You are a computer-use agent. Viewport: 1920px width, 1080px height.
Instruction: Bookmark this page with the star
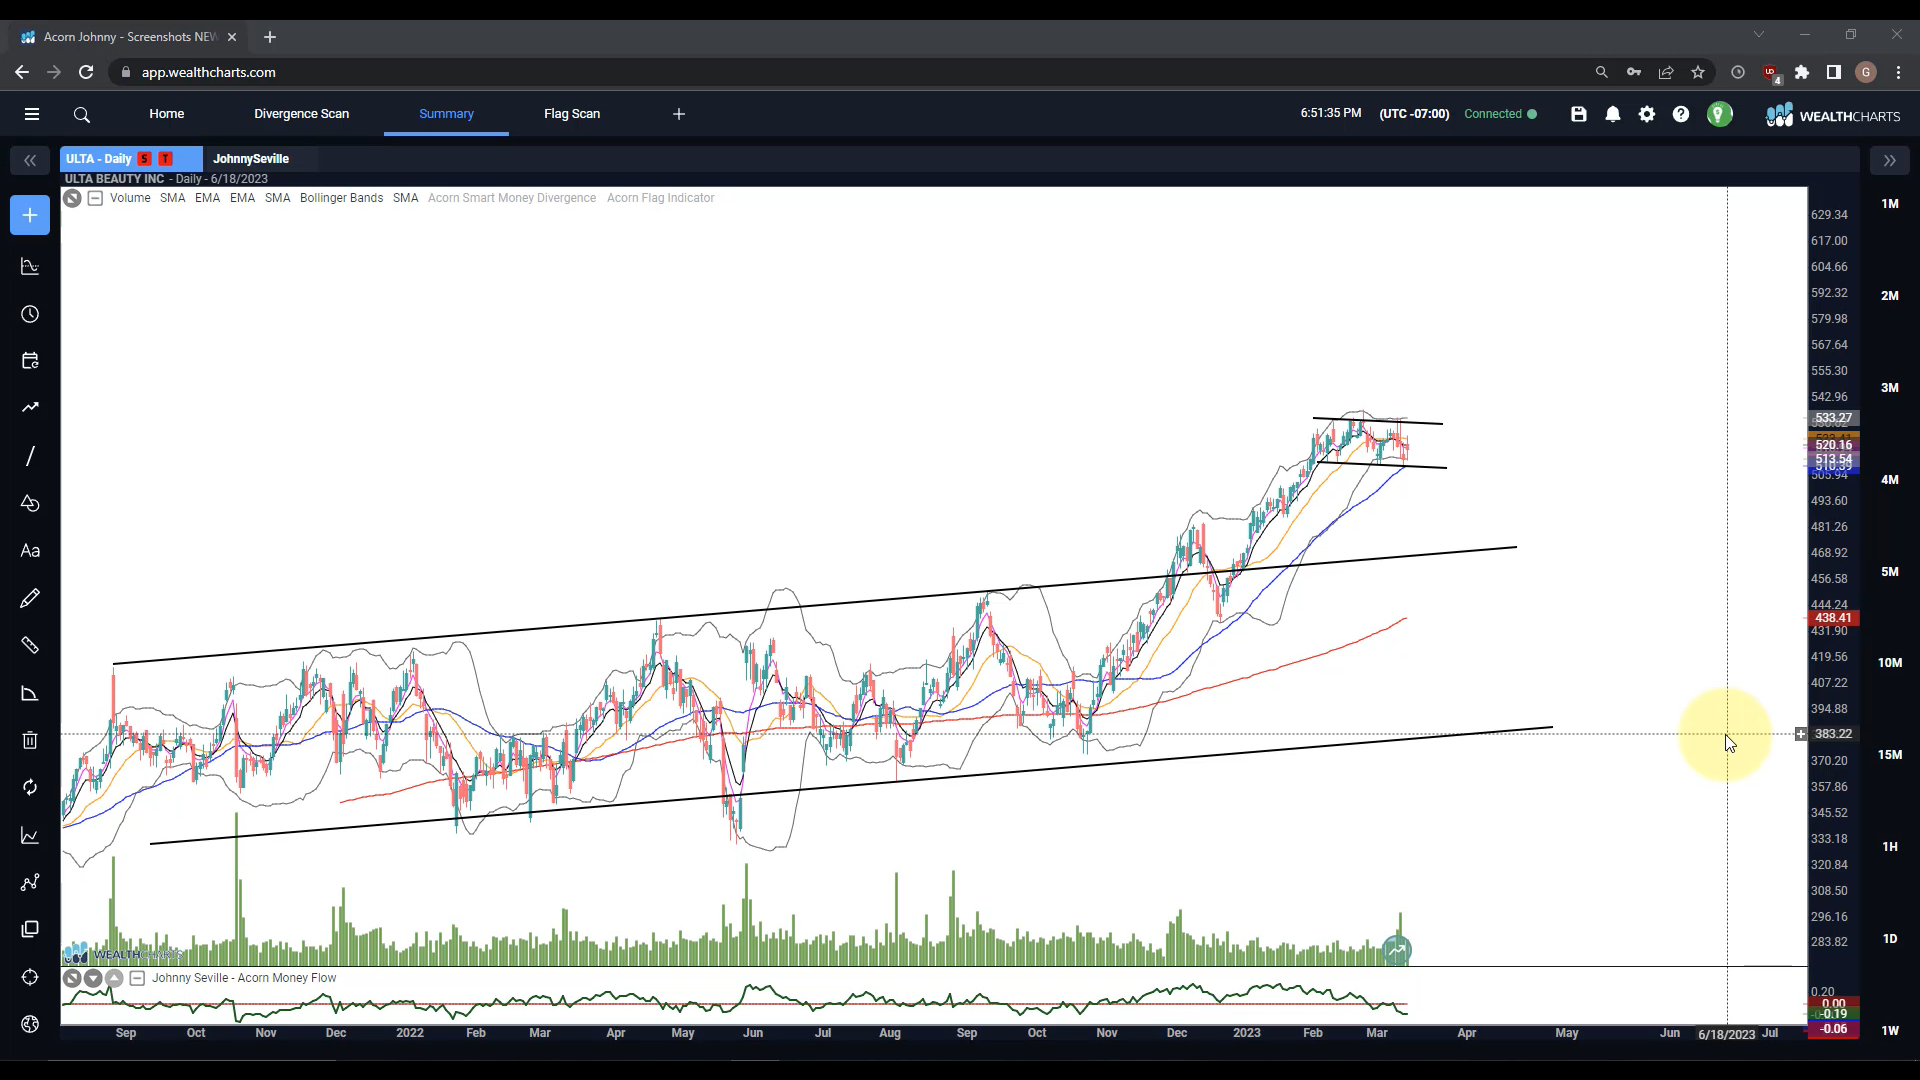pyautogui.click(x=1698, y=72)
